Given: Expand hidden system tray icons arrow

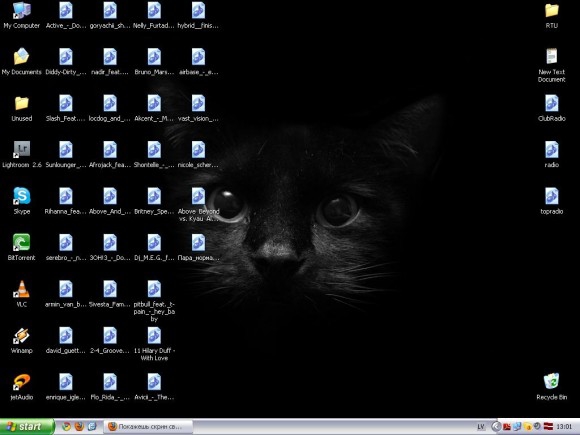Looking at the screenshot, I should [x=496, y=427].
